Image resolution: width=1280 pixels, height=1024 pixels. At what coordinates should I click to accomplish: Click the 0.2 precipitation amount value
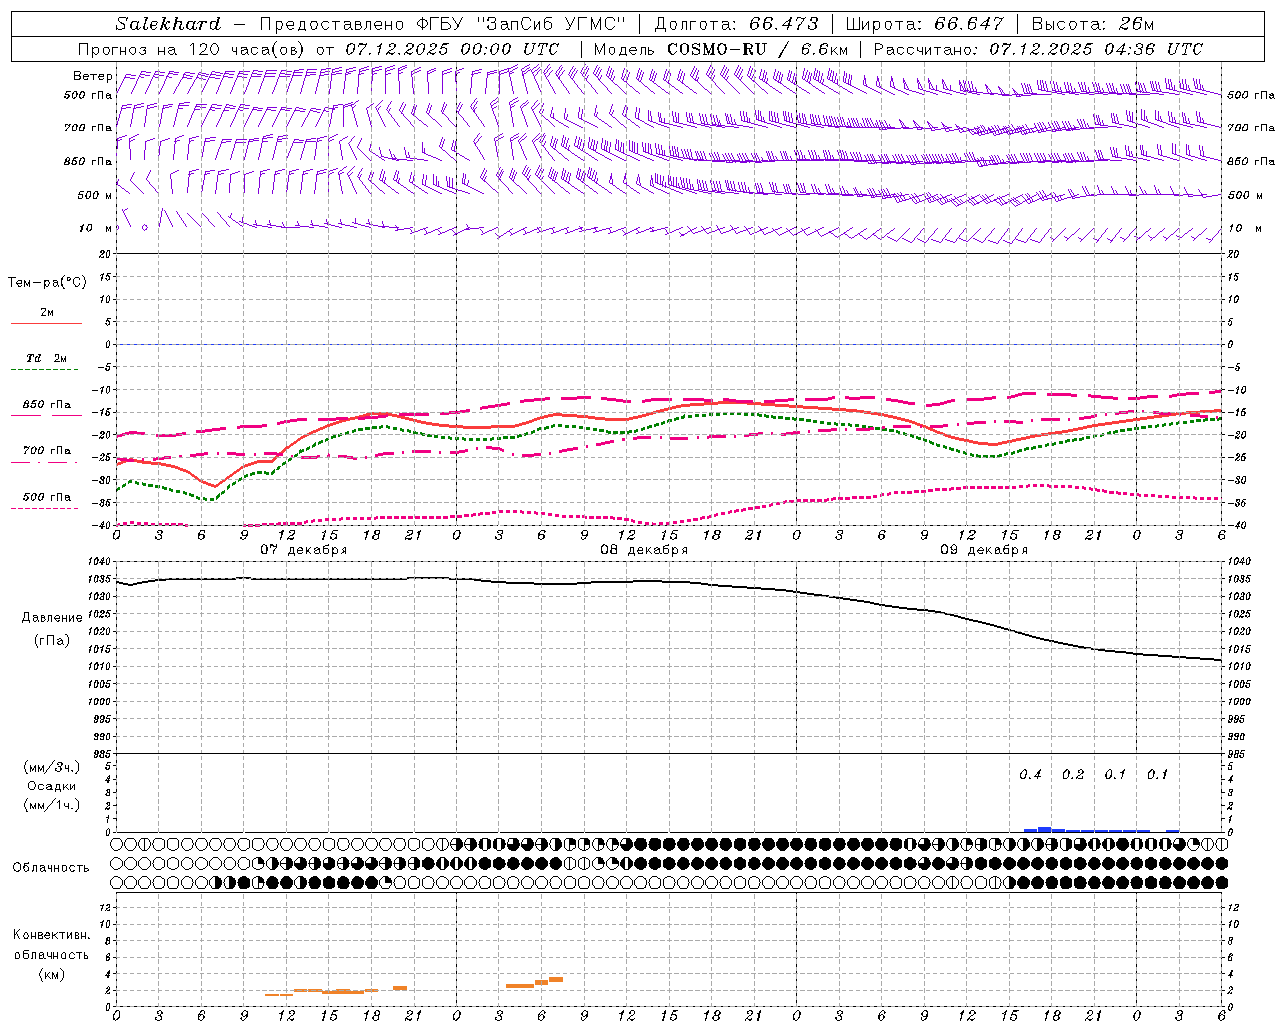1073,775
